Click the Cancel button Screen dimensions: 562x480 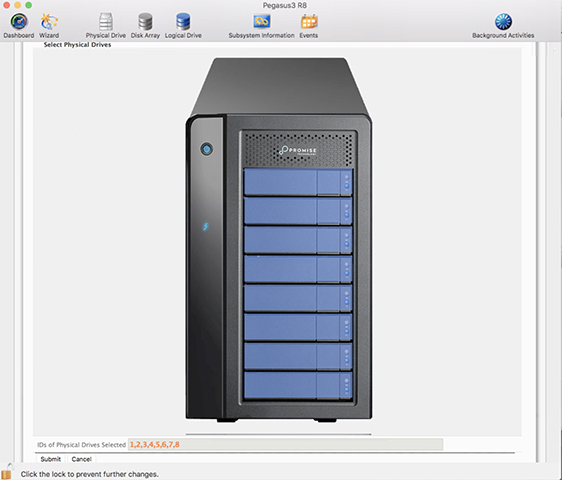(81, 459)
